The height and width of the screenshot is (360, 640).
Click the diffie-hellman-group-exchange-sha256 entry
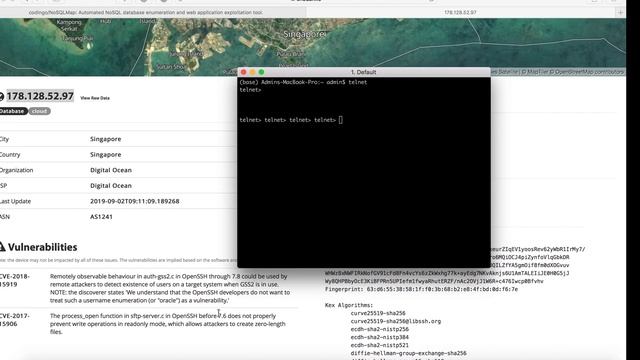tap(408, 353)
